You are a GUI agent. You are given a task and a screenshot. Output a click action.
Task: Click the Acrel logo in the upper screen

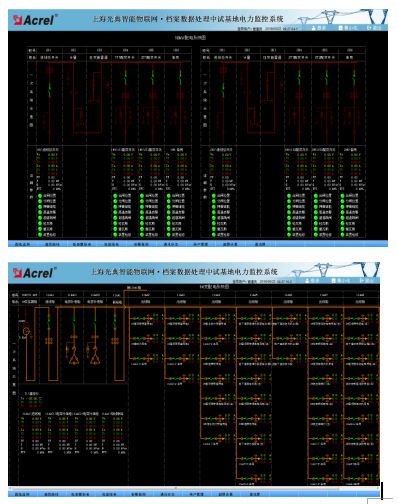tap(35, 20)
